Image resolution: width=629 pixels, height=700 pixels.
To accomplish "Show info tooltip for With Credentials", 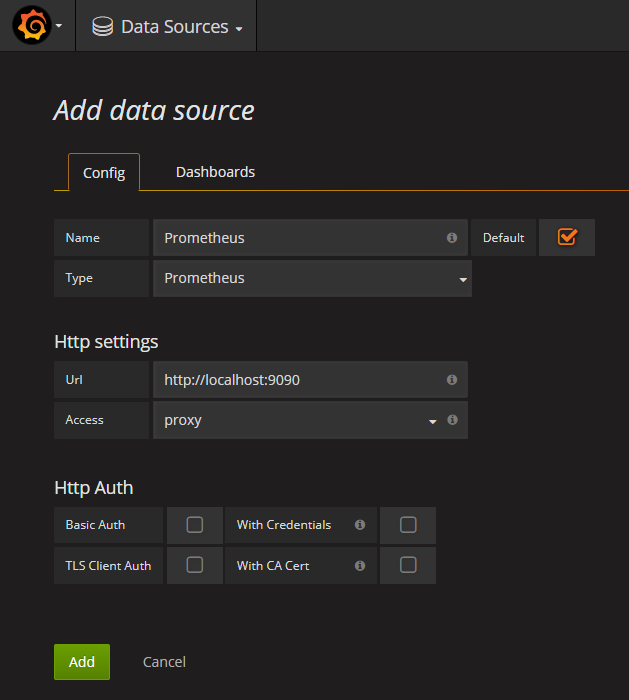I will [360, 525].
